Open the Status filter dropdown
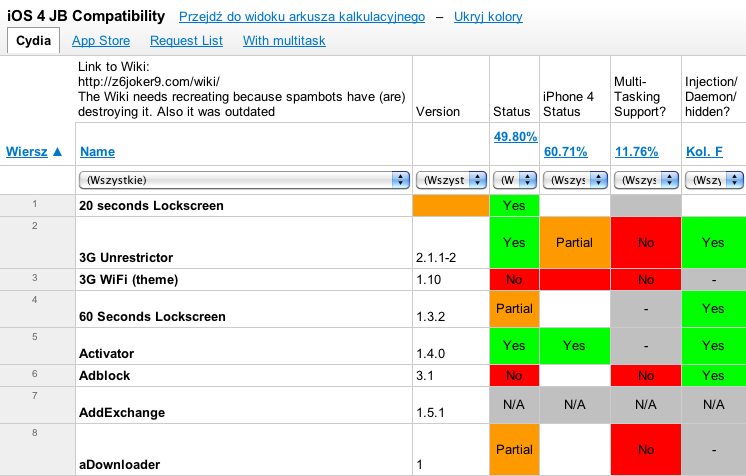The height and width of the screenshot is (476, 746). 515,180
